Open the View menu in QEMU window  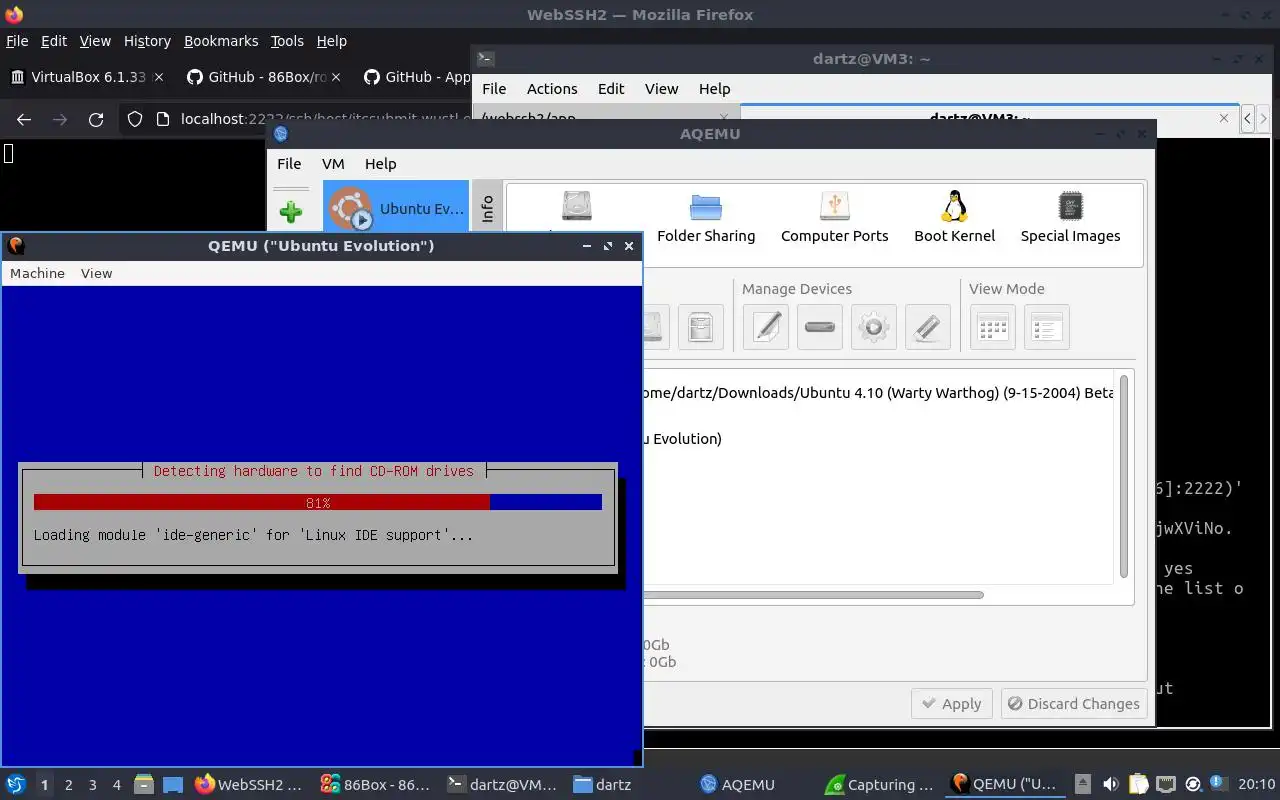coord(96,273)
